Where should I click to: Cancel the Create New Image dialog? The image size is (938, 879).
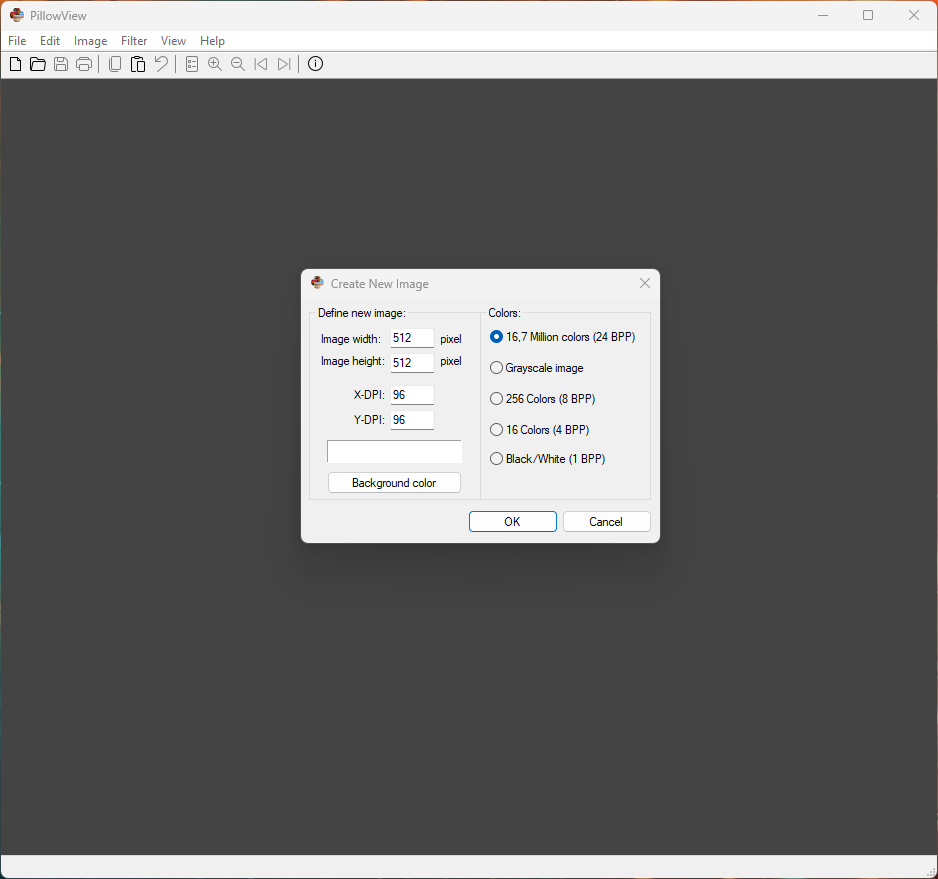click(607, 521)
